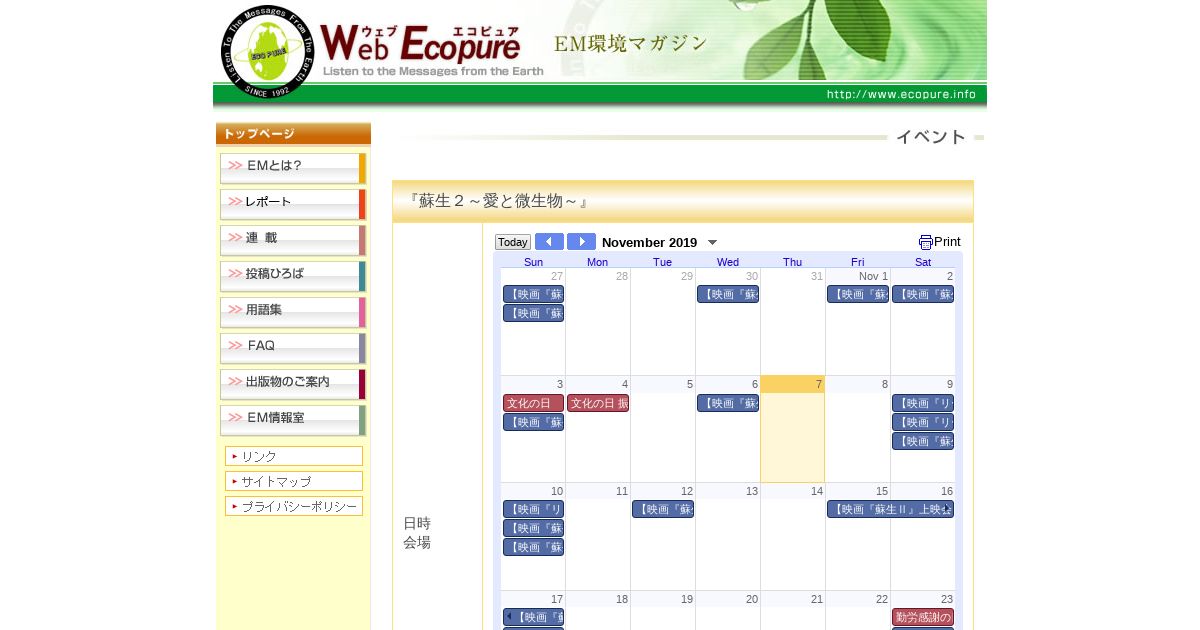This screenshot has height=630, width=1200.
Task: Open the FAQ menu item
Action: tap(293, 348)
